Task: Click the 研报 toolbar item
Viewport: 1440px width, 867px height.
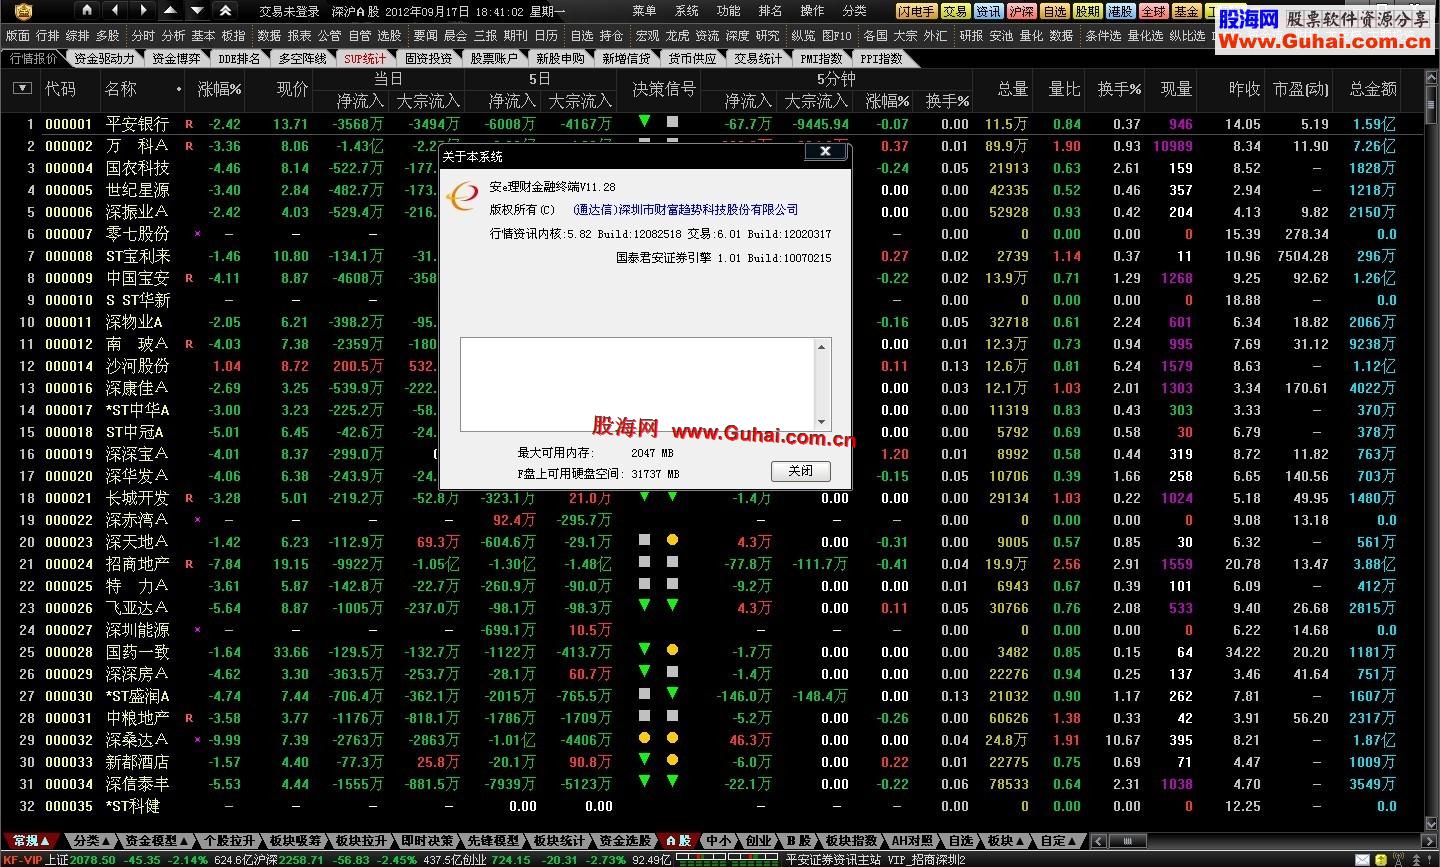Action: 971,35
